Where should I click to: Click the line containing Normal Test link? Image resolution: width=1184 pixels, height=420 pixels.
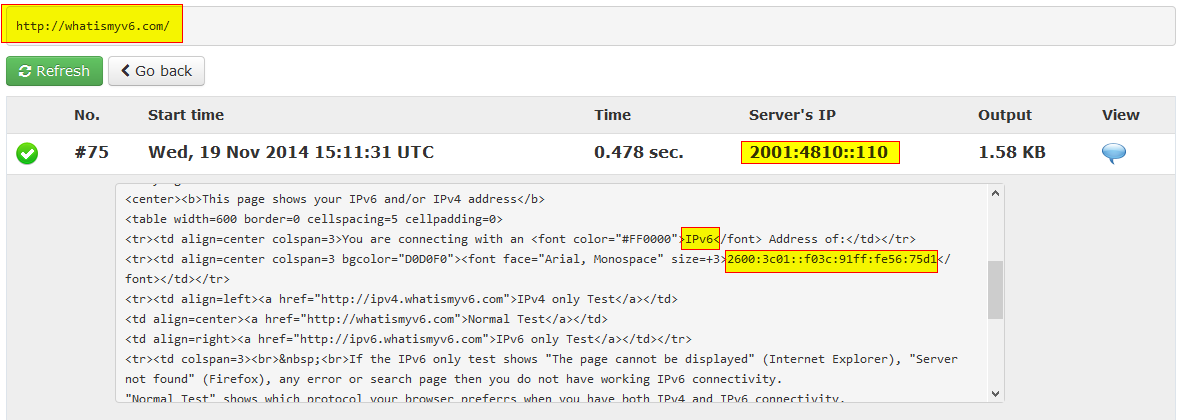click(x=366, y=320)
